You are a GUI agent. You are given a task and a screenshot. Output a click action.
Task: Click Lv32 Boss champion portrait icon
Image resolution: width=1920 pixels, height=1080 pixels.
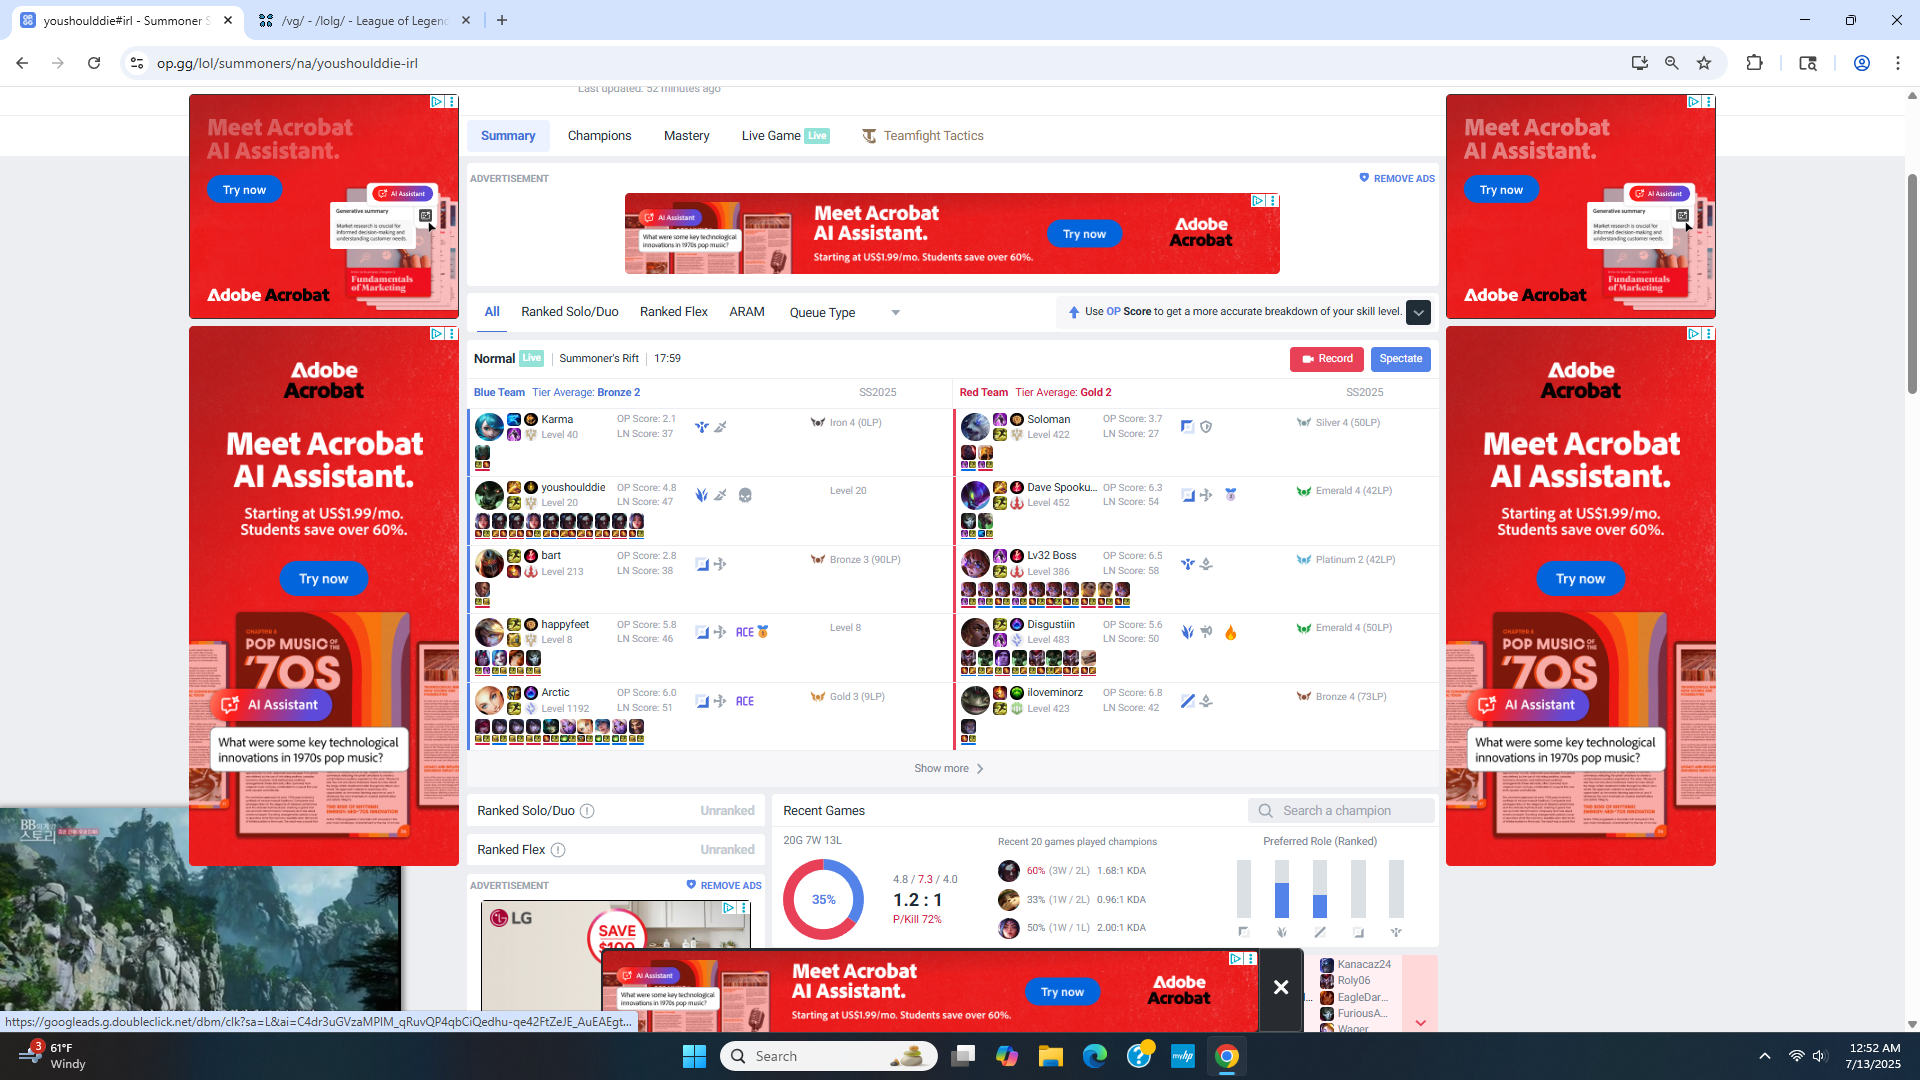(975, 563)
